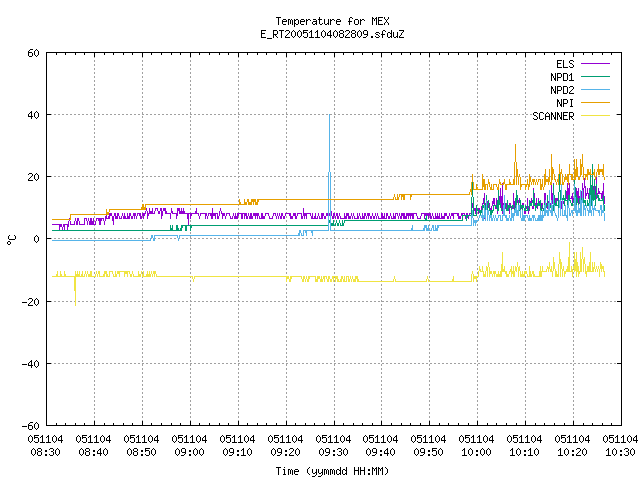Click the -60 y-axis tick label

(31, 426)
